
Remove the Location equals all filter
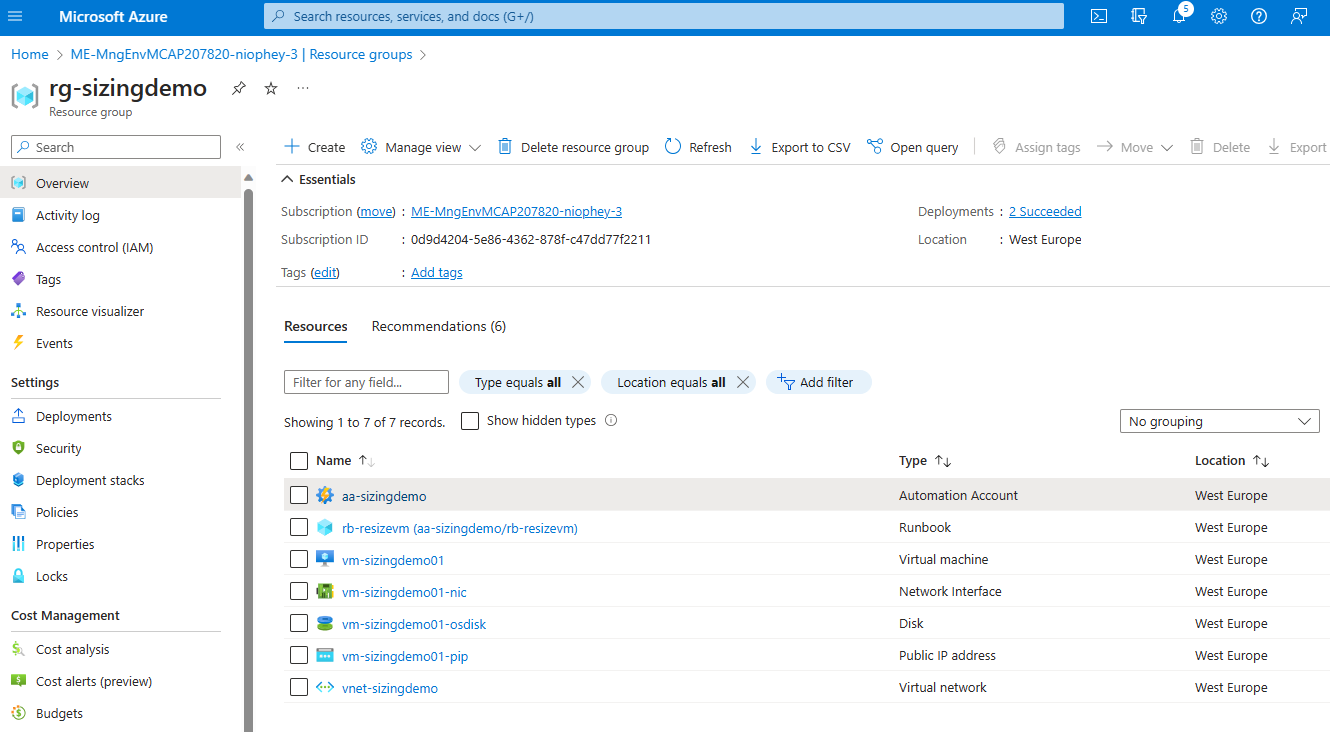pos(742,381)
